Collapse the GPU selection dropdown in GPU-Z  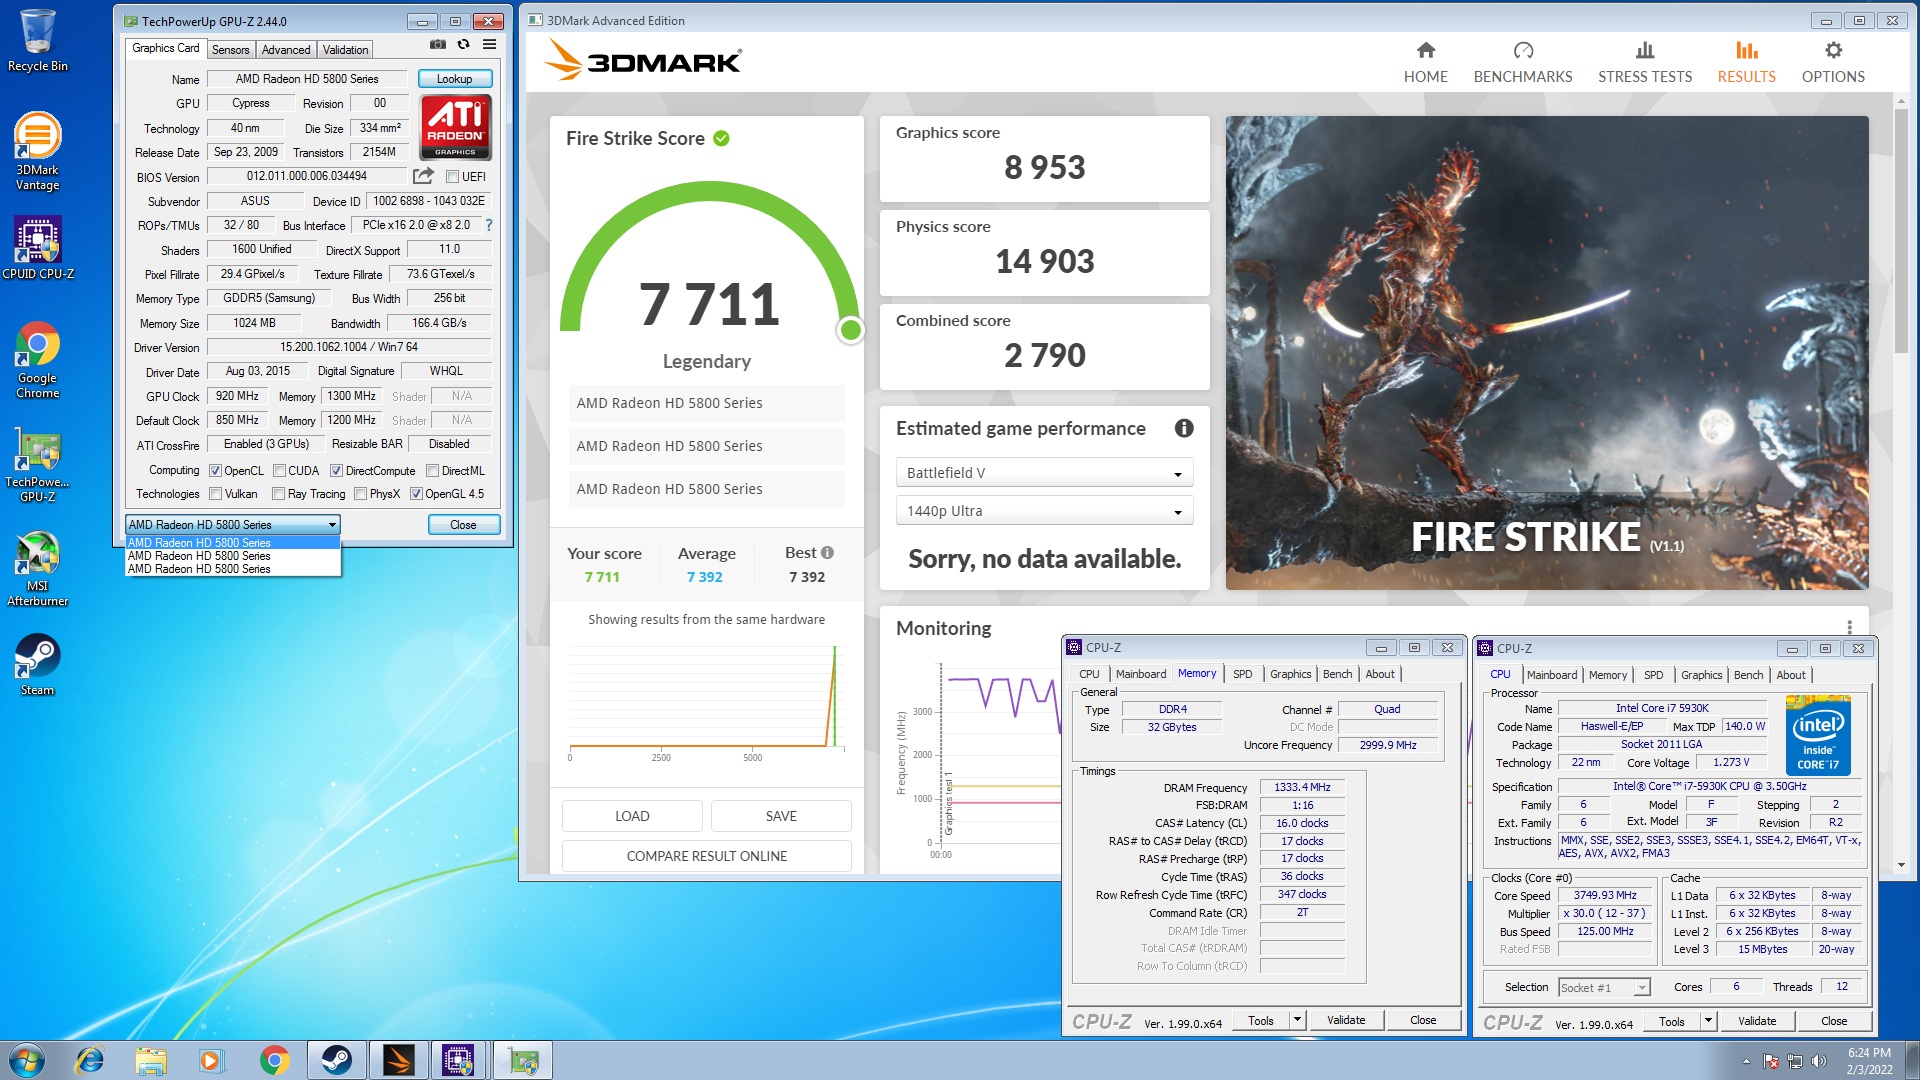pos(332,525)
